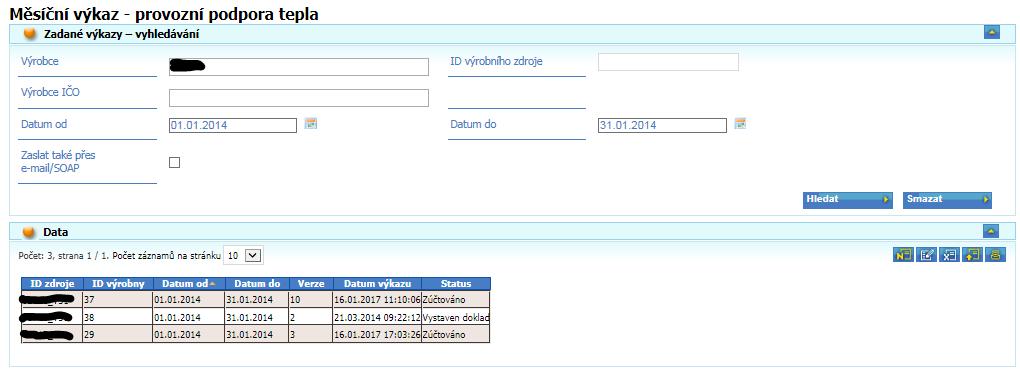
Task: Click the upload document arrow icon
Action: (x=972, y=255)
